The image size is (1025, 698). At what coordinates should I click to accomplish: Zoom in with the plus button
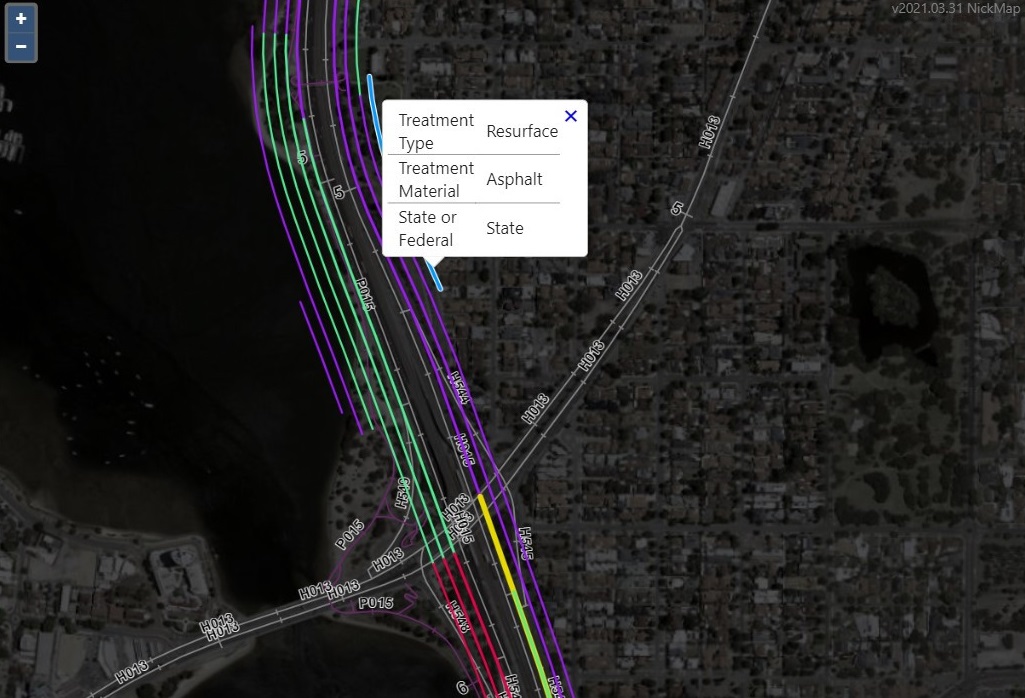[x=21, y=18]
